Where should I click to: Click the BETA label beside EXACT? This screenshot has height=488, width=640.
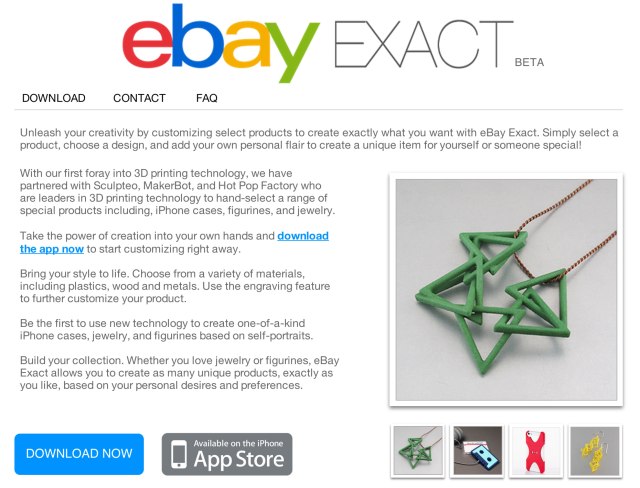(529, 62)
